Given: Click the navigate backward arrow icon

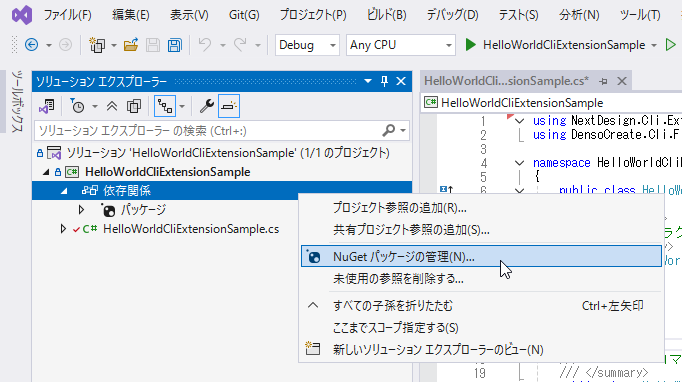Looking at the screenshot, I should tap(31, 45).
